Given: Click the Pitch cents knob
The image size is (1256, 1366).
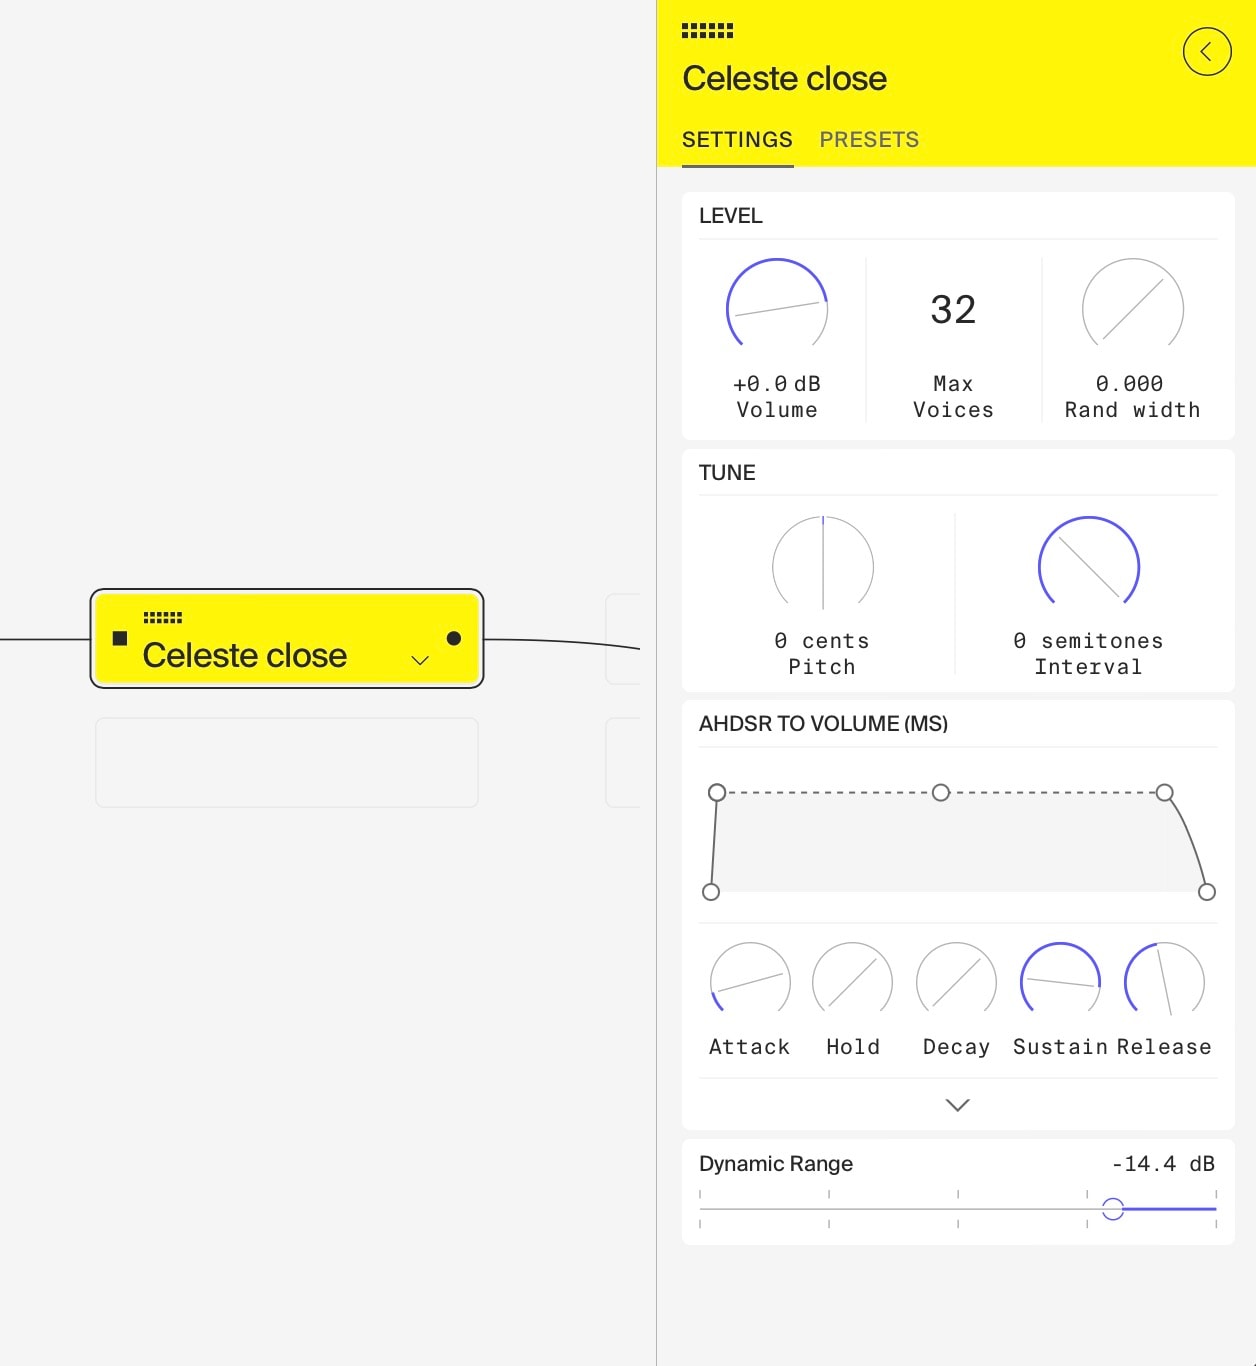Looking at the screenshot, I should (822, 566).
